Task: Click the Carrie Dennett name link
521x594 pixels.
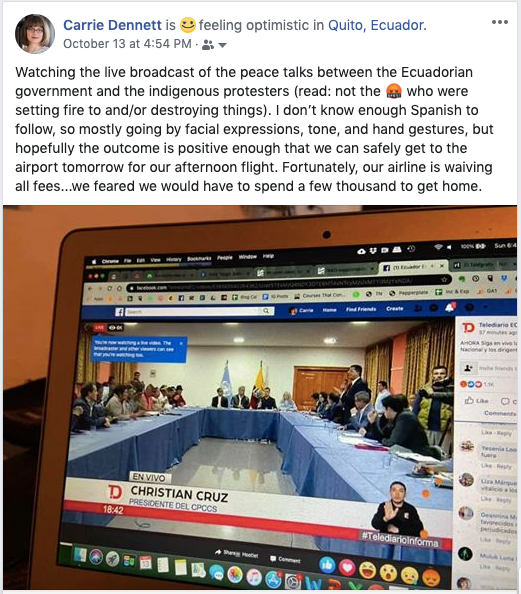Action: click(112, 25)
